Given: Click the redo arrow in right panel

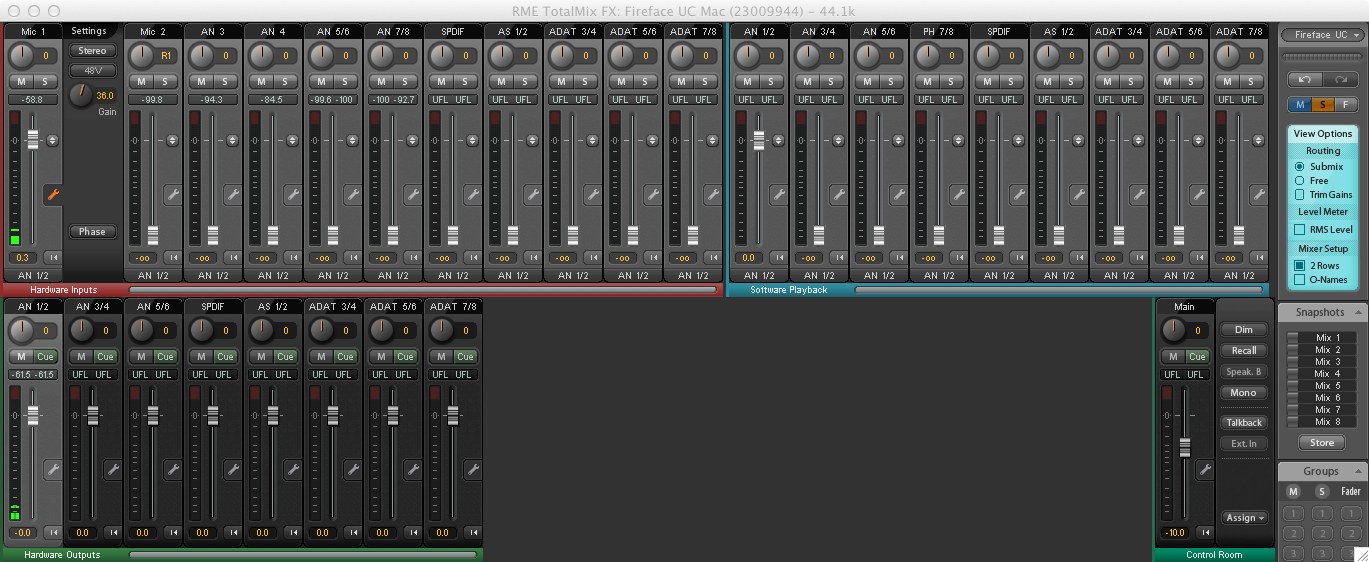Looking at the screenshot, I should (x=1340, y=79).
